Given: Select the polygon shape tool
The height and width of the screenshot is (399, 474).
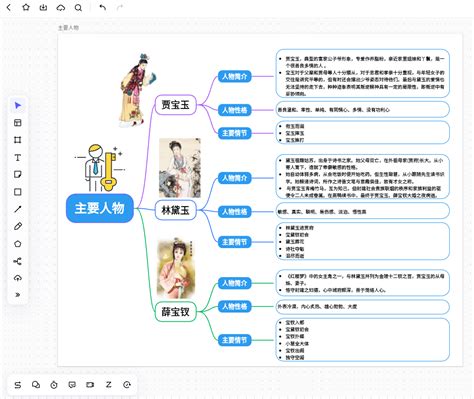Looking at the screenshot, I should [18, 244].
